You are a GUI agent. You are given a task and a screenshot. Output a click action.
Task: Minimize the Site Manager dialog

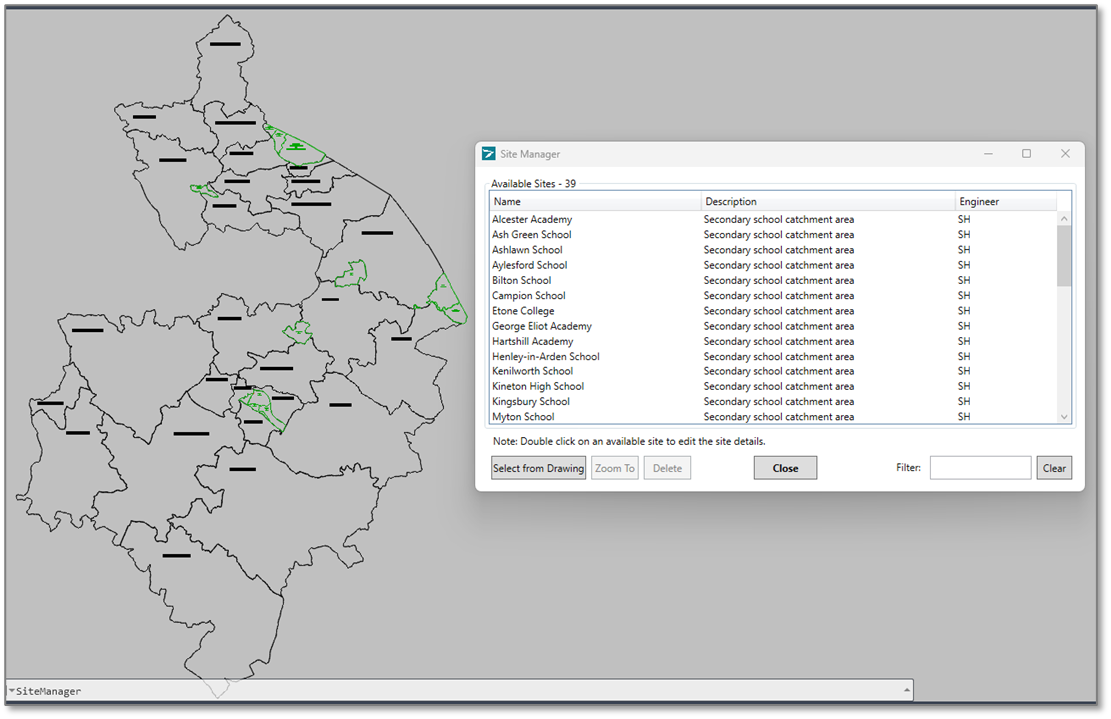tap(988, 154)
